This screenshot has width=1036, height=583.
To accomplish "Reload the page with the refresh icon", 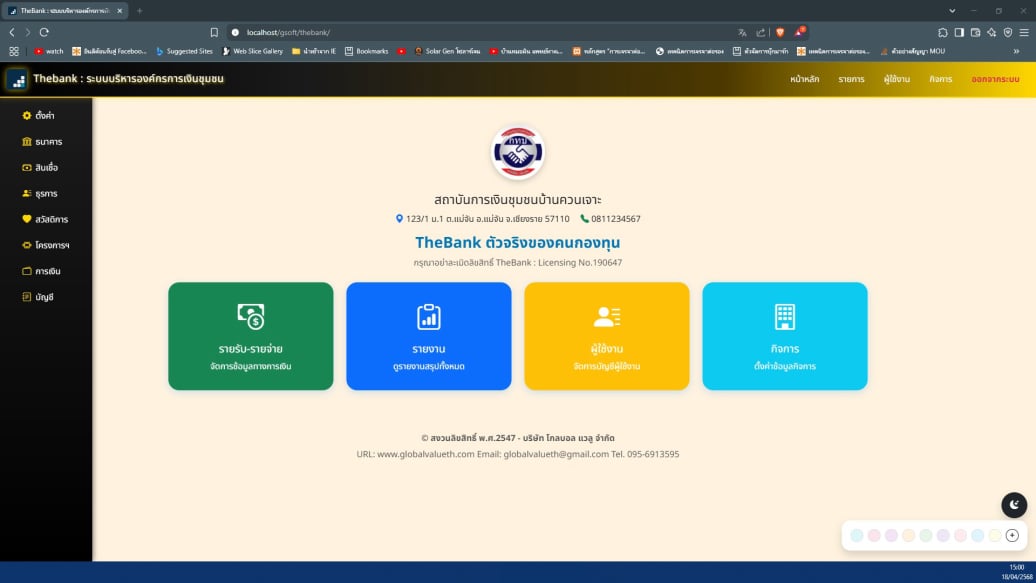I will tap(44, 32).
